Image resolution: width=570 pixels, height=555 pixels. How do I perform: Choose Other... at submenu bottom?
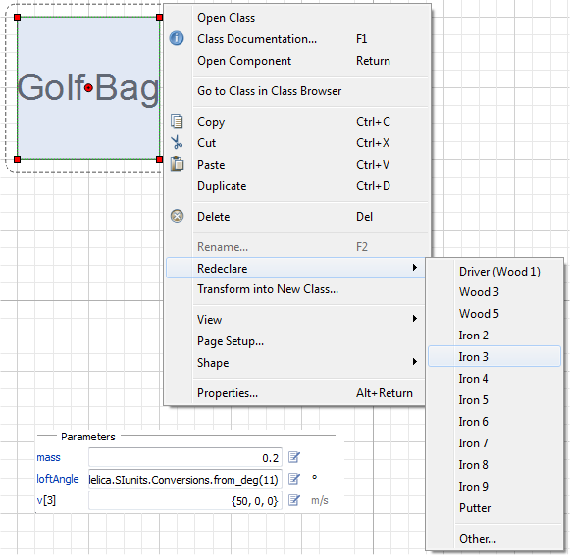pyautogui.click(x=477, y=539)
